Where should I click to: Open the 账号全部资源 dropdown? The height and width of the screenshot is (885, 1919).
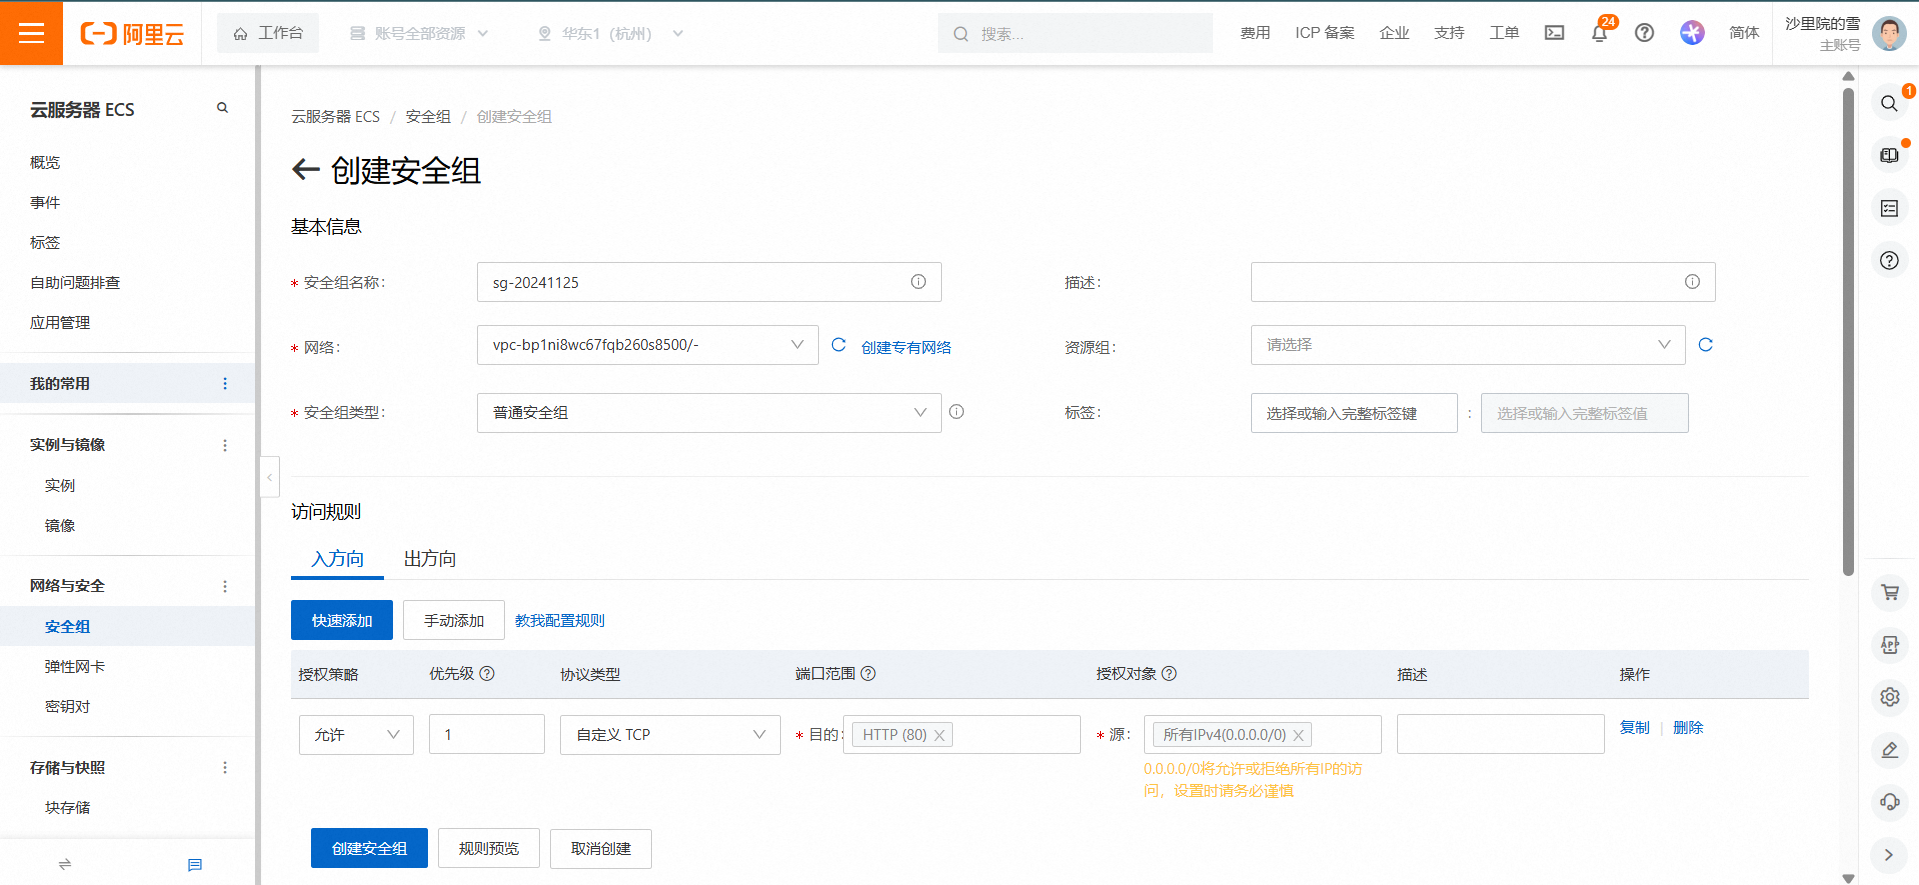click(x=419, y=33)
